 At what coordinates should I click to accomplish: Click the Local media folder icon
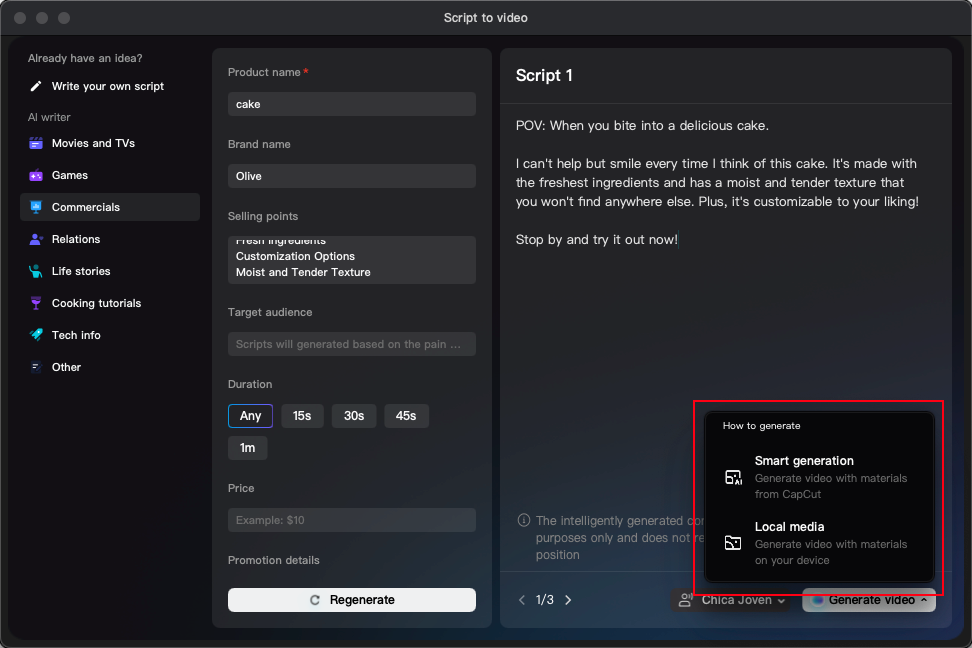click(733, 543)
